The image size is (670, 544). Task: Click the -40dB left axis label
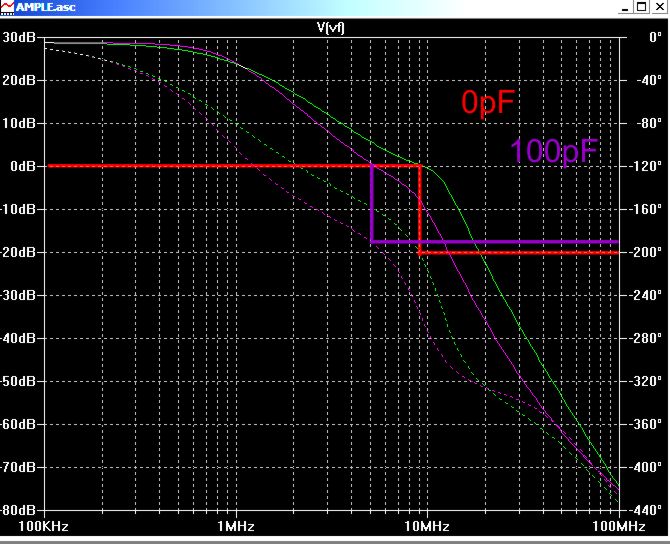tap(18, 338)
